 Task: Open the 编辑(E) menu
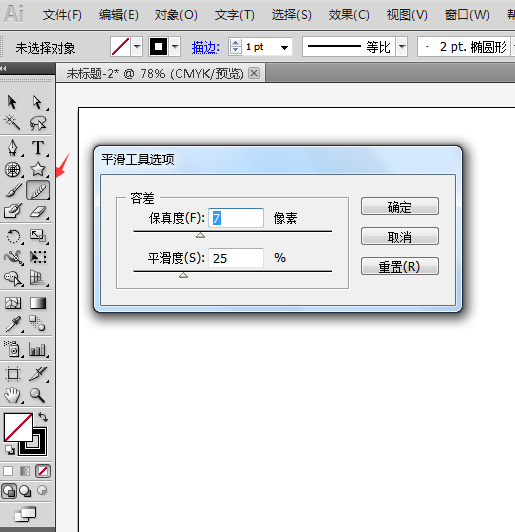point(118,15)
